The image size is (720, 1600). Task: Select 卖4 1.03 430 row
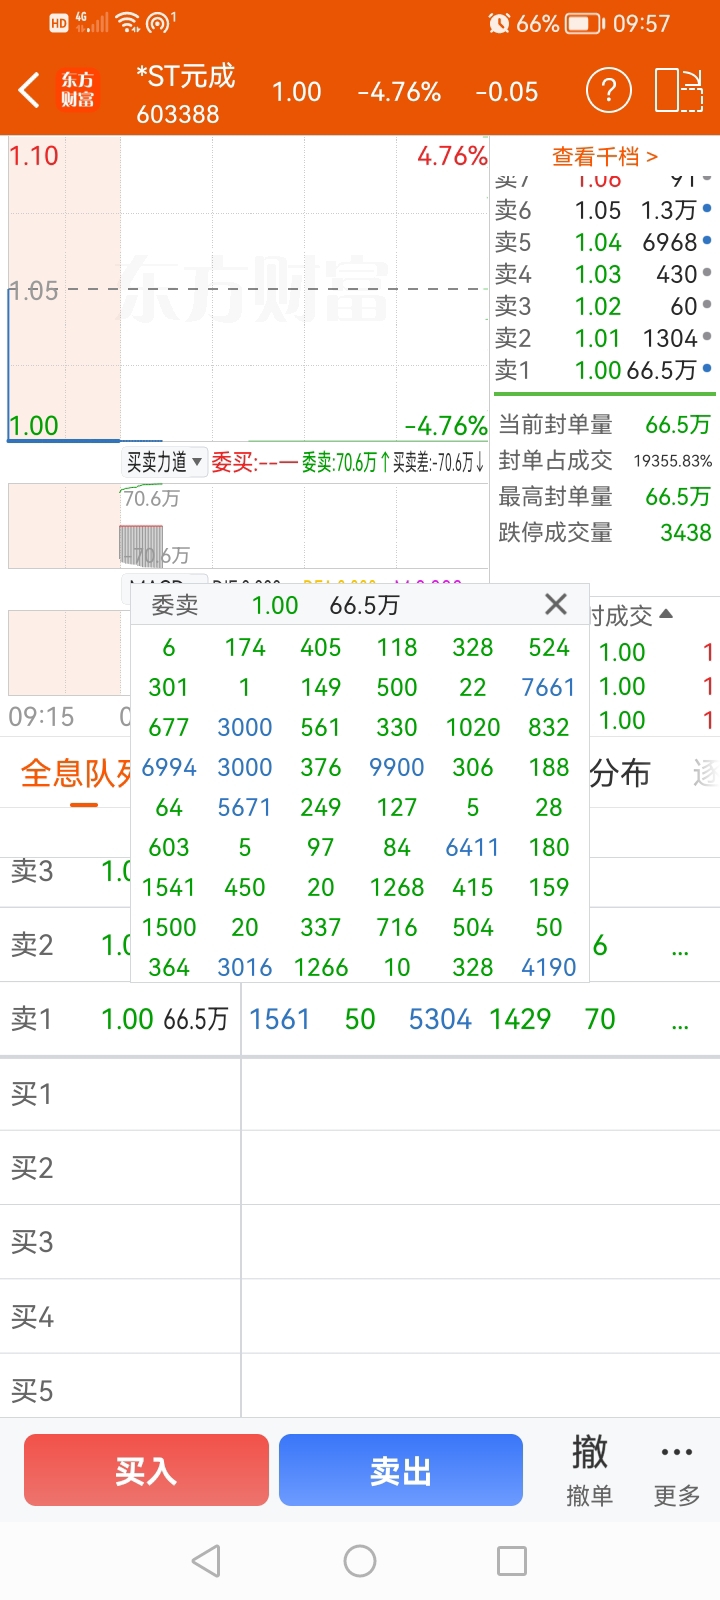[x=604, y=274]
